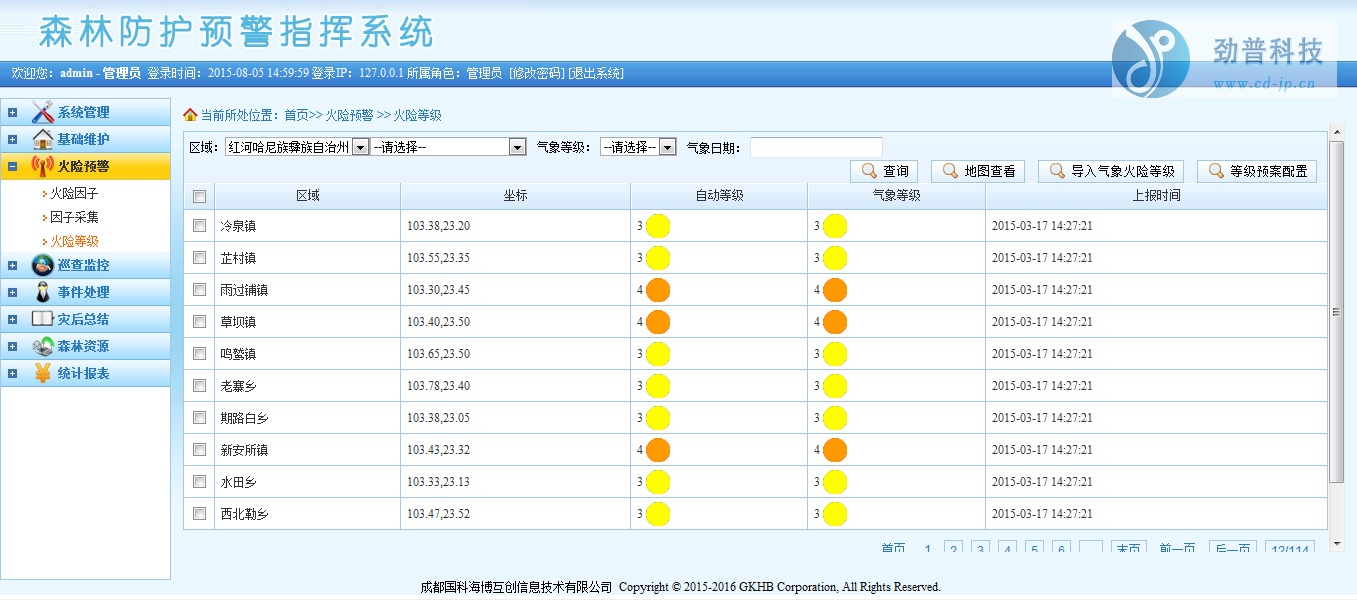The image size is (1357, 601).
Task: Expand 系统管理 with its plus box
Action: point(12,112)
